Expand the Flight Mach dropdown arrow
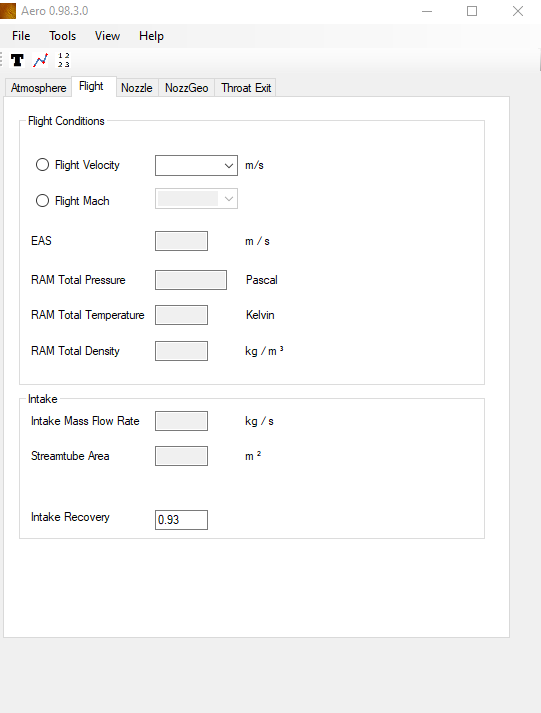The image size is (541, 713). 229,199
